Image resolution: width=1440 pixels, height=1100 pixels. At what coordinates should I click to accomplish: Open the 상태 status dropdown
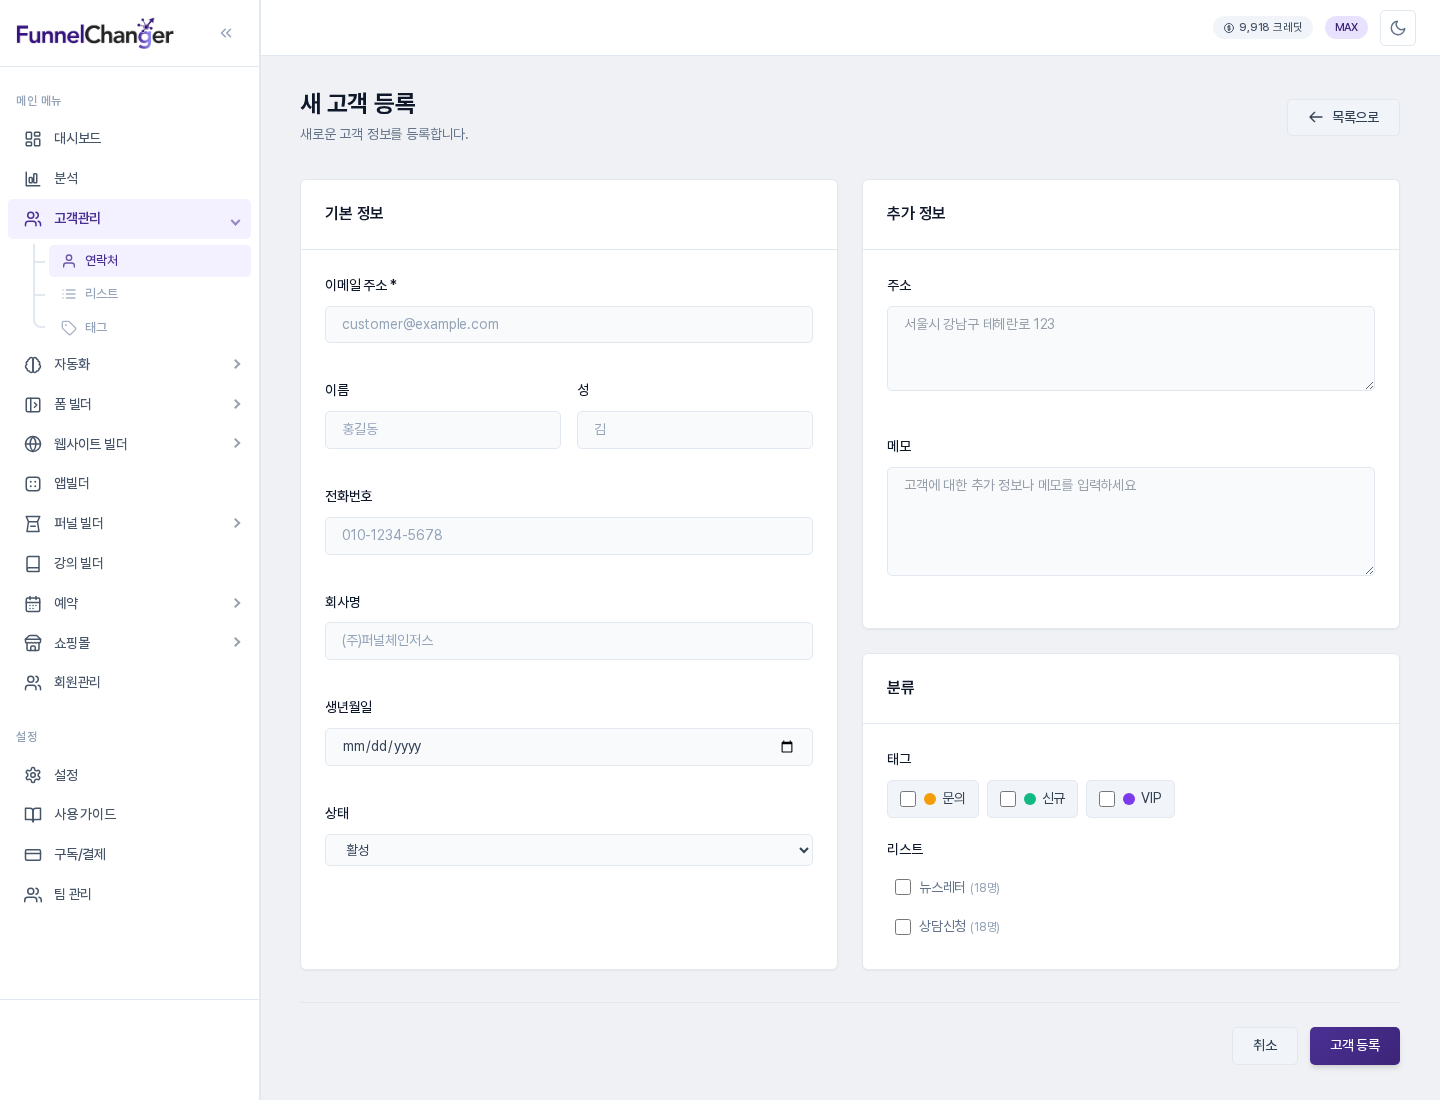click(x=569, y=850)
